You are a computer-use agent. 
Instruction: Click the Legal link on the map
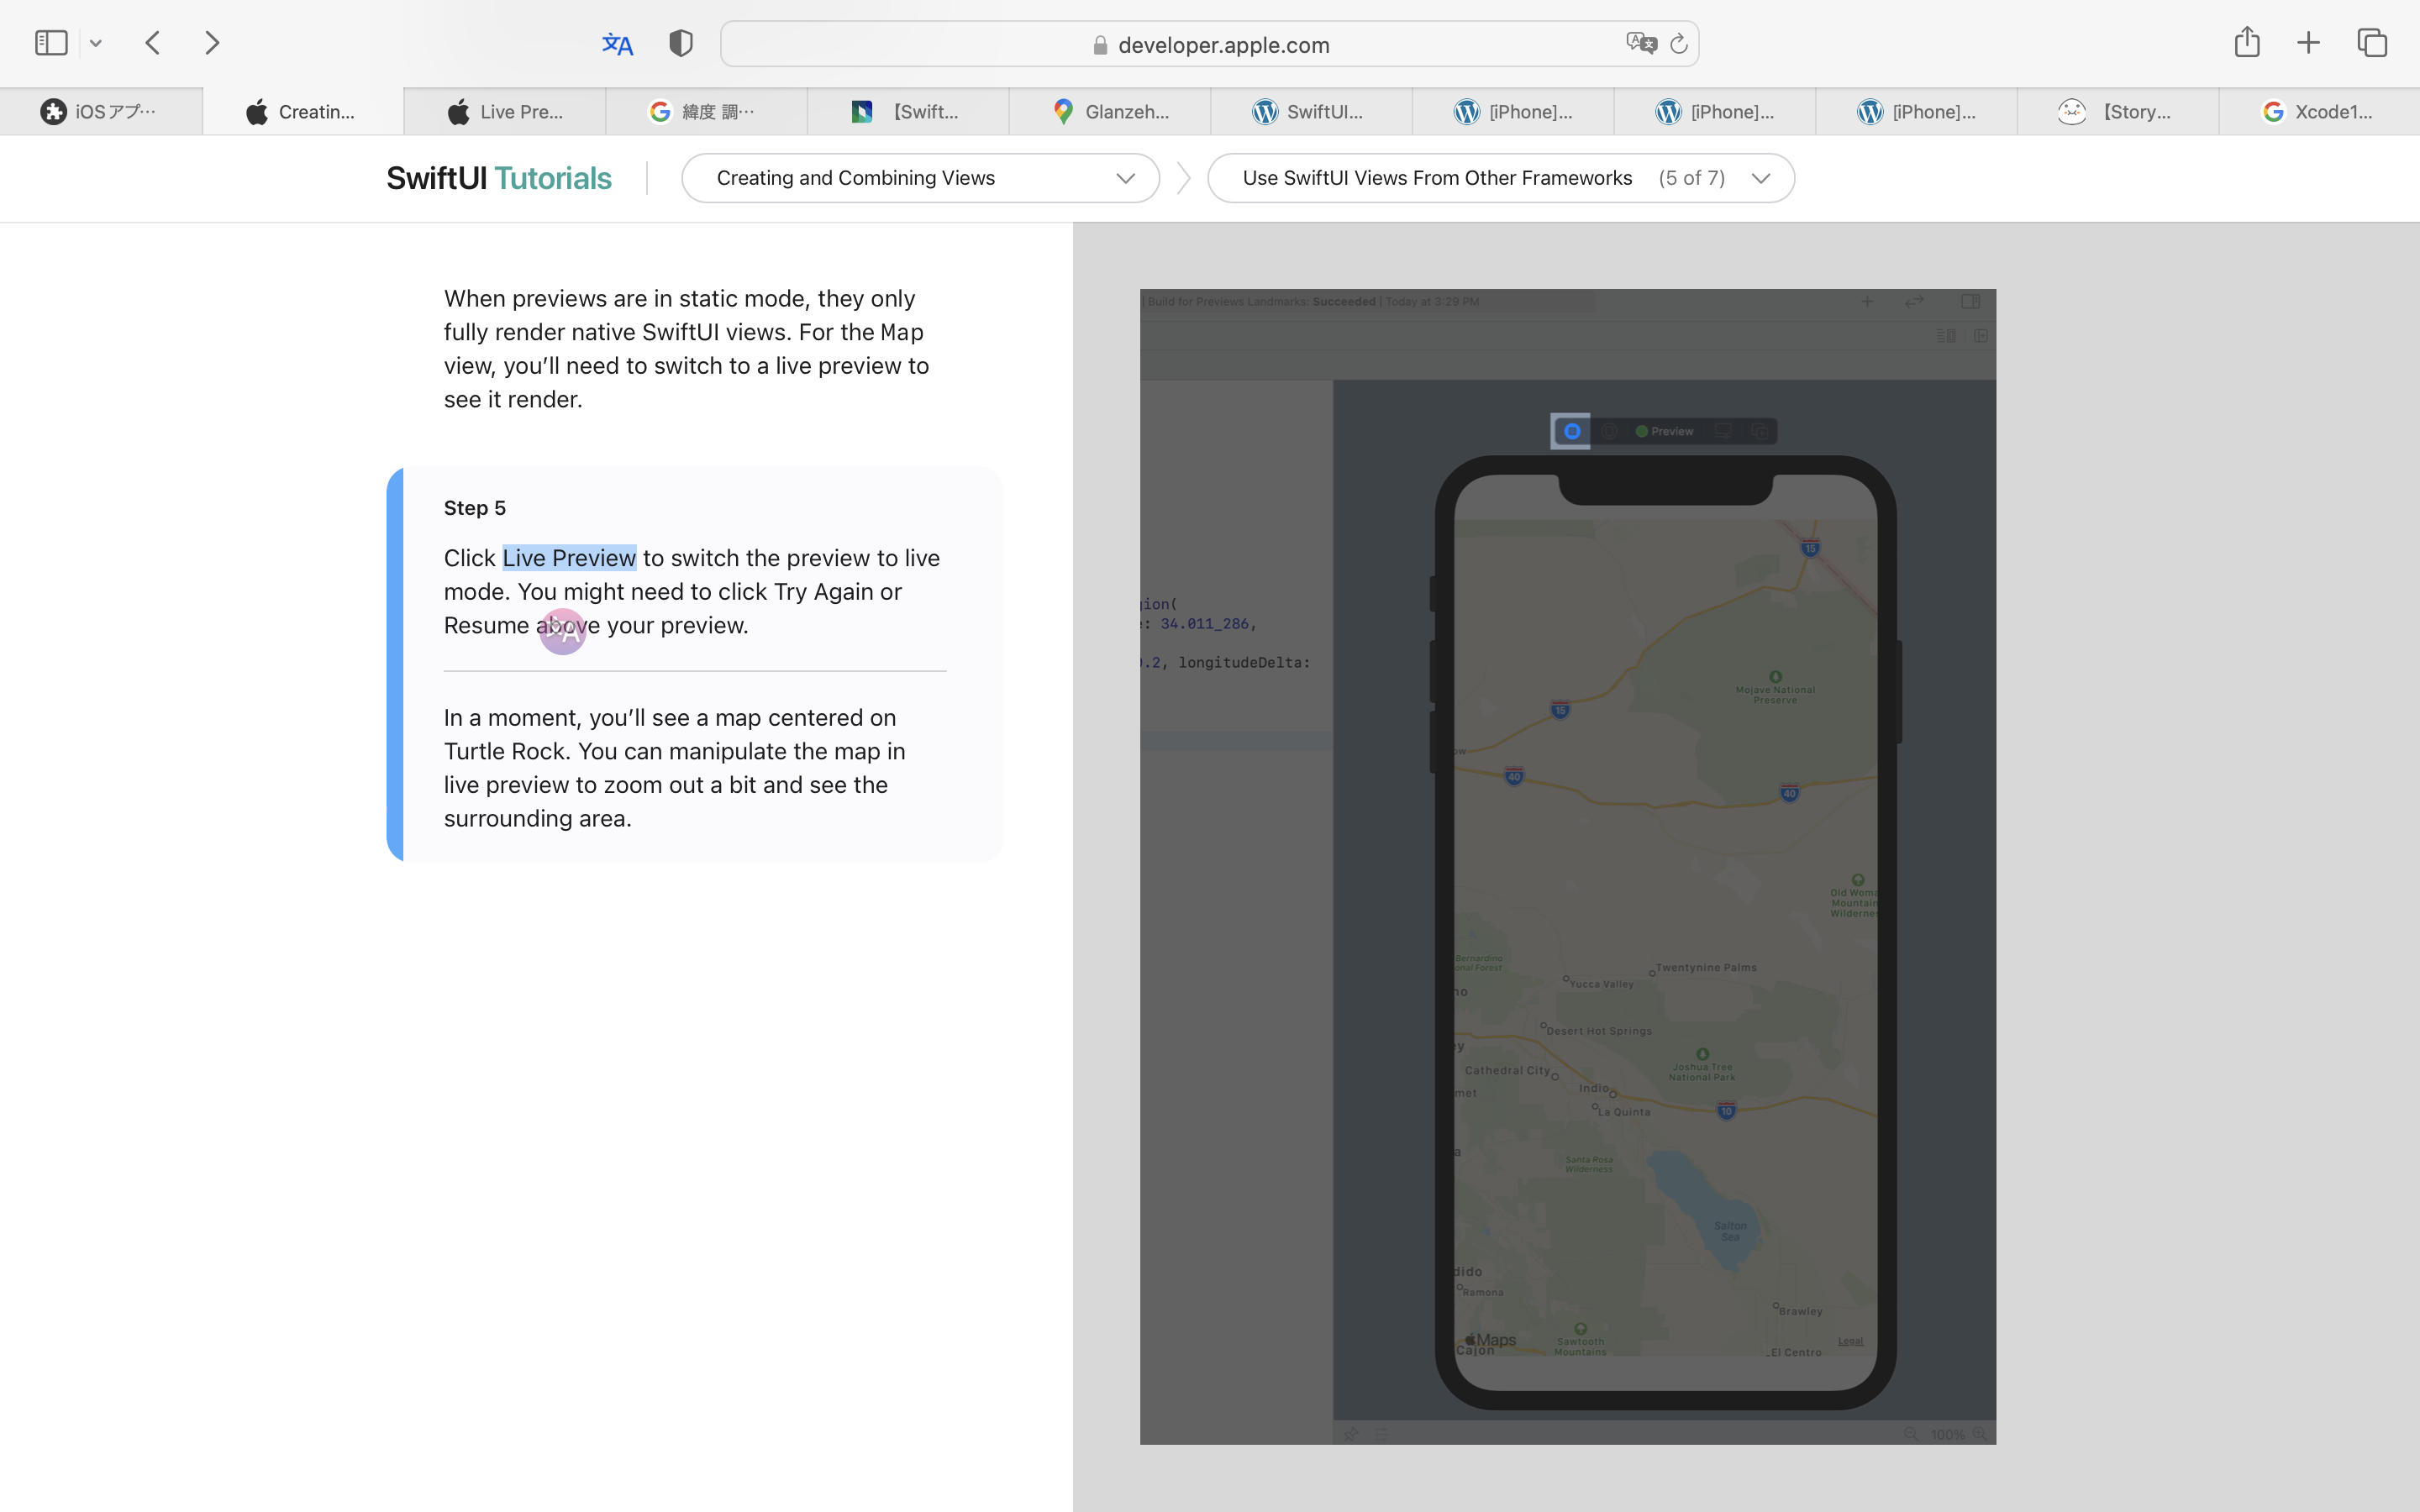[1850, 1341]
